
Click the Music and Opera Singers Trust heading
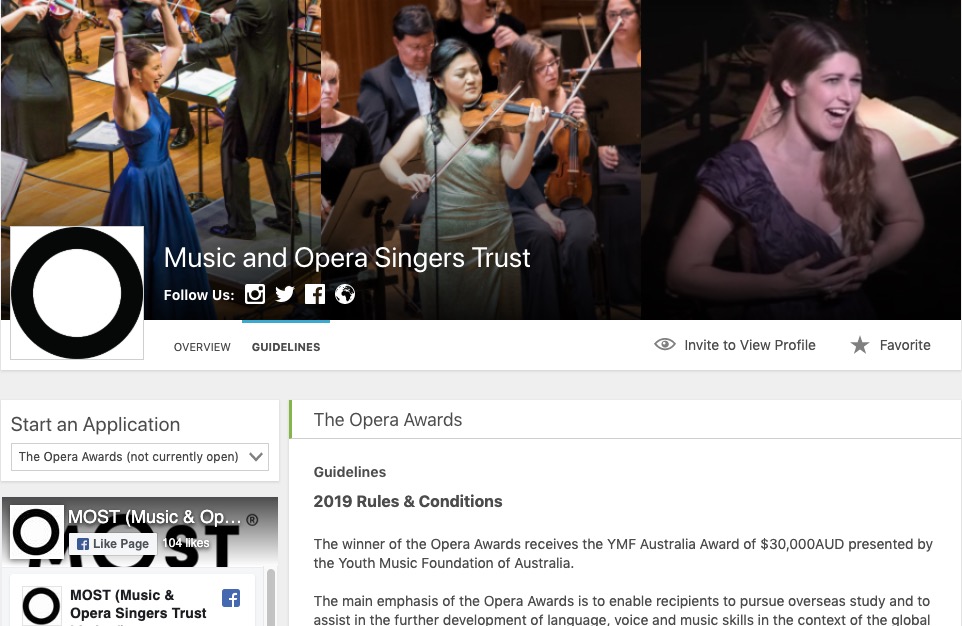(347, 258)
